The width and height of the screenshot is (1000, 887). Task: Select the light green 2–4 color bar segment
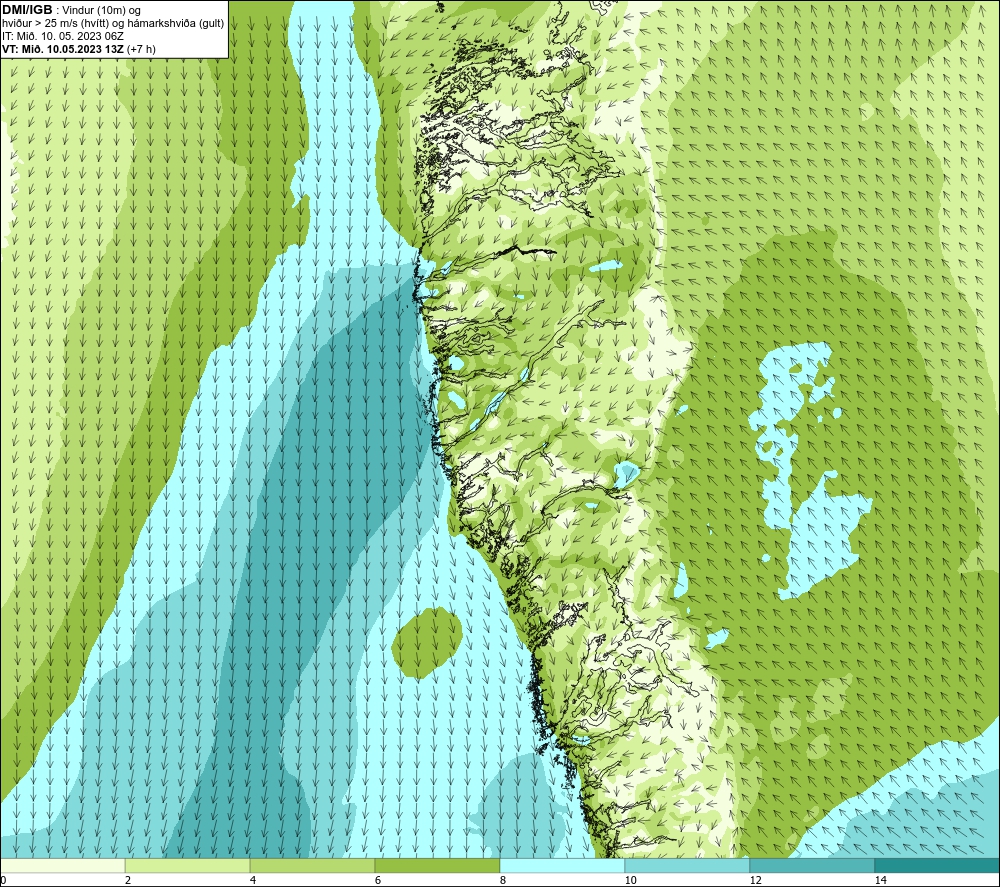188,866
